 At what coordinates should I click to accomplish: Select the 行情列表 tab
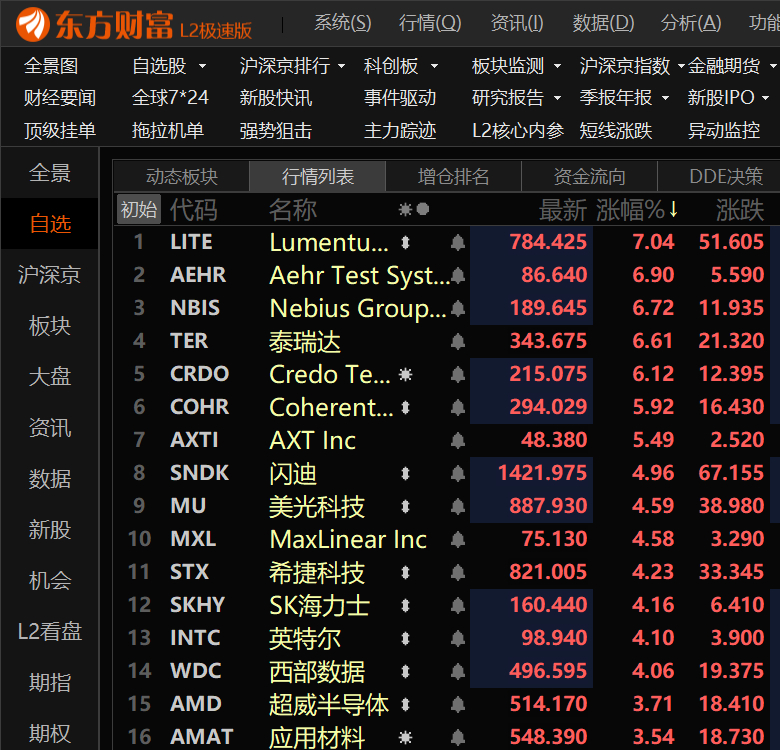pos(318,177)
